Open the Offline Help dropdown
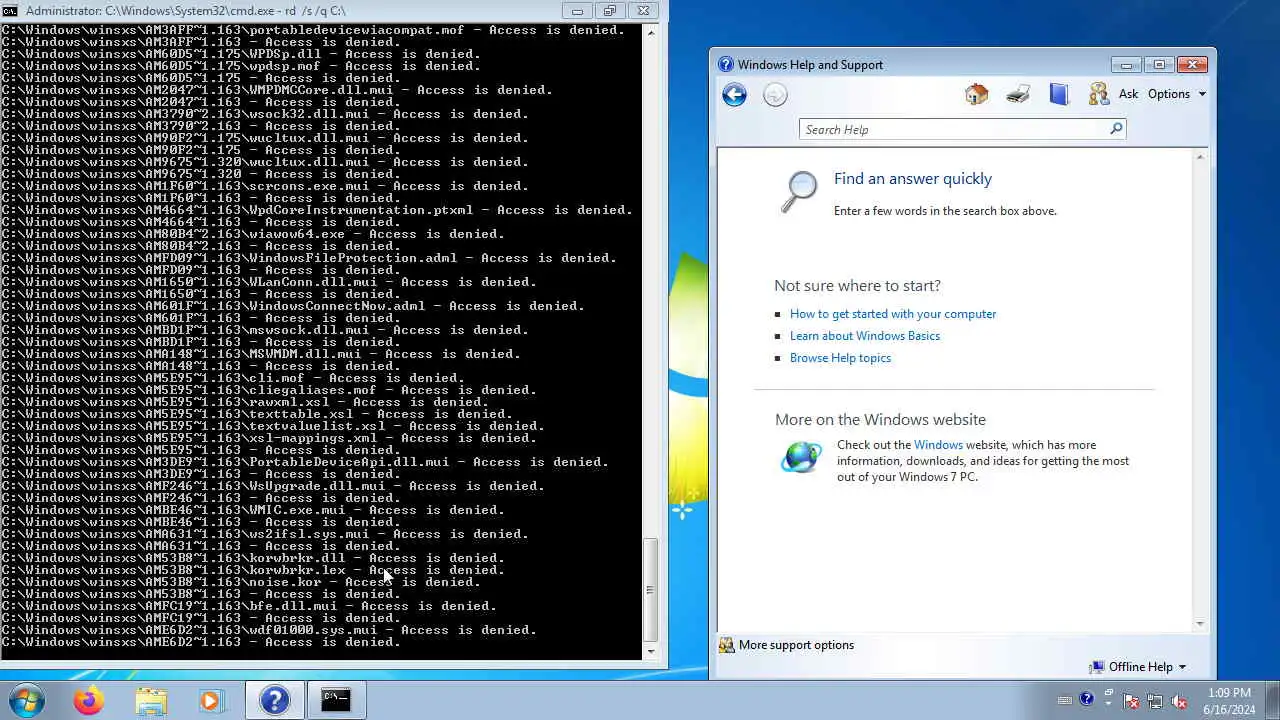1280x720 pixels. tap(1139, 667)
